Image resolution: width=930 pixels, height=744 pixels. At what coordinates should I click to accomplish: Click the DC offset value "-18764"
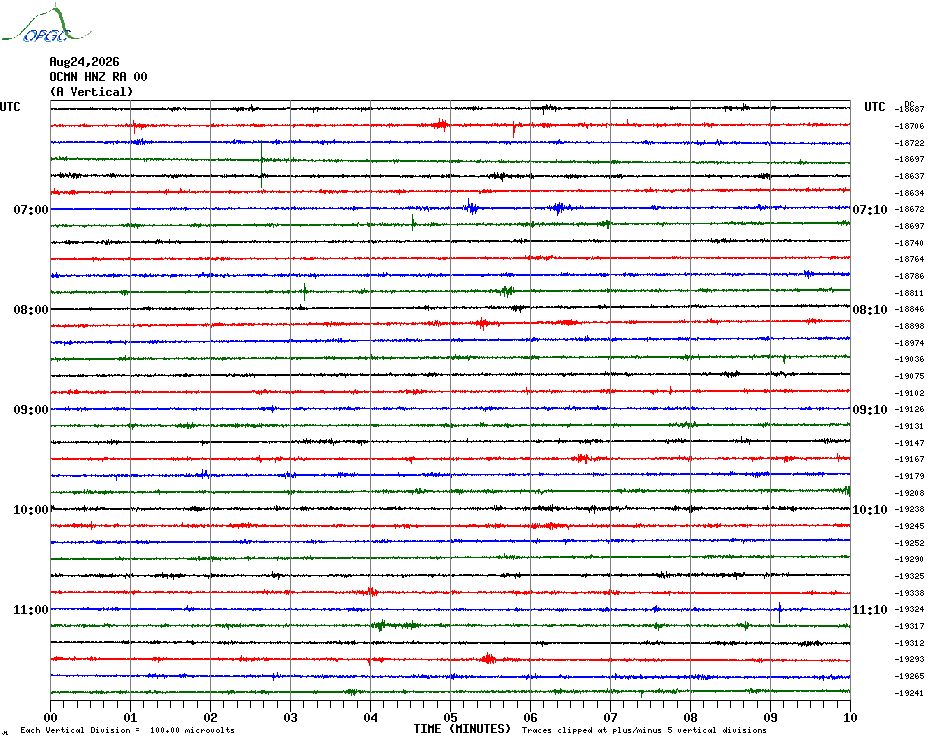[x=909, y=259]
